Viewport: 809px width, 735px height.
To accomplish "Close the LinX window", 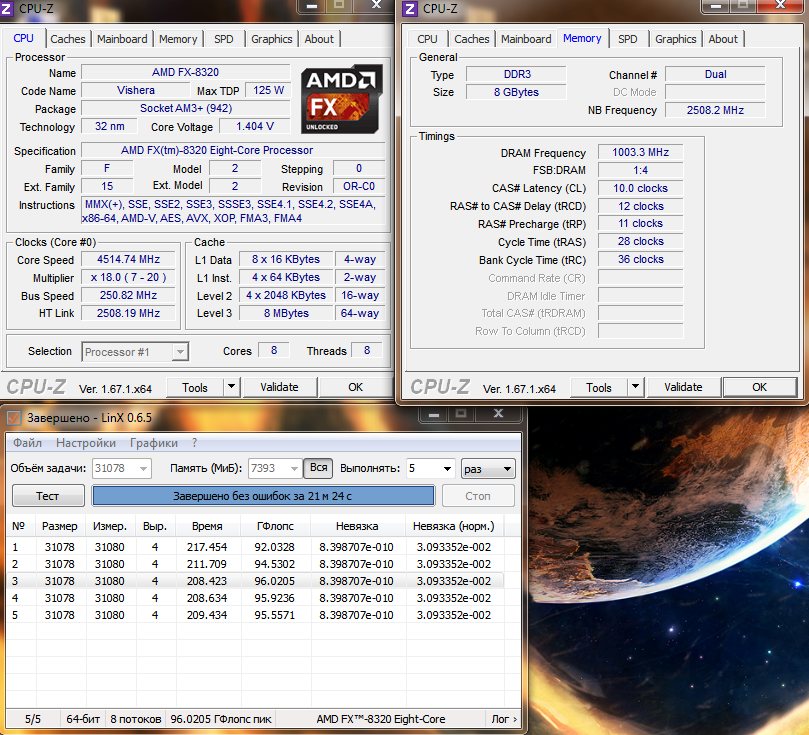I will [498, 414].
